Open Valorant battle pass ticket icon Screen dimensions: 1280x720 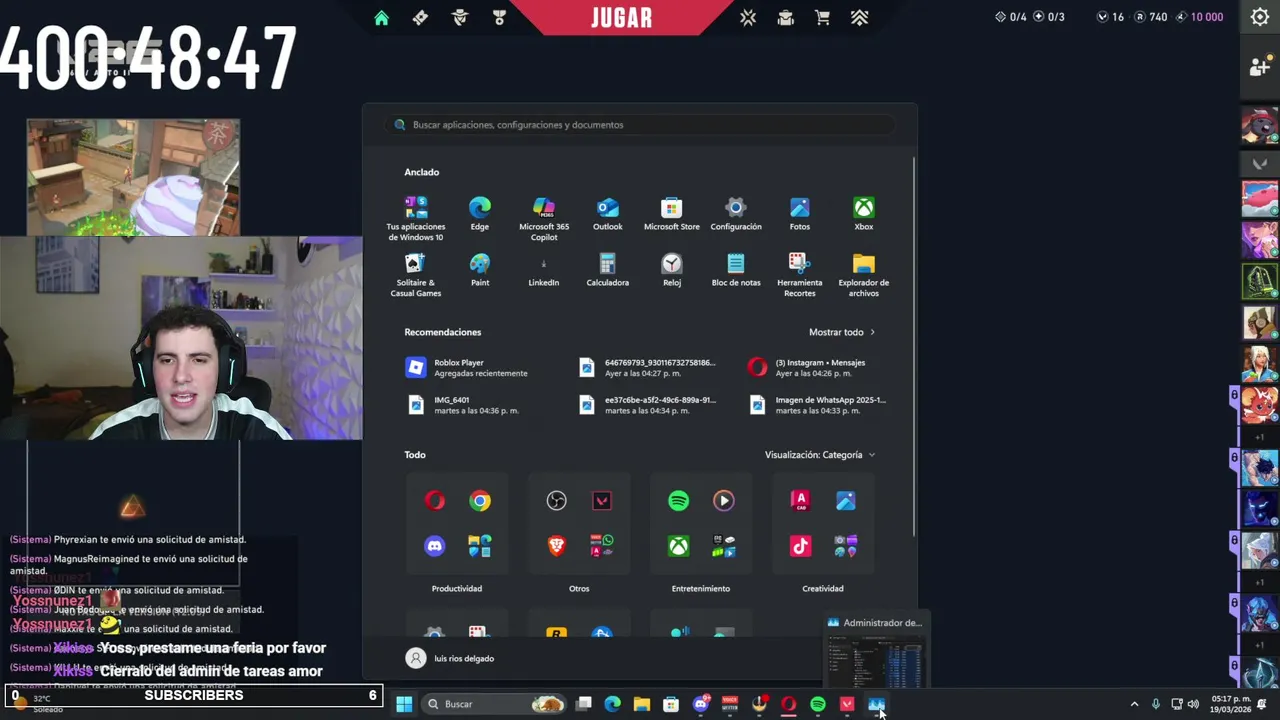coord(420,18)
